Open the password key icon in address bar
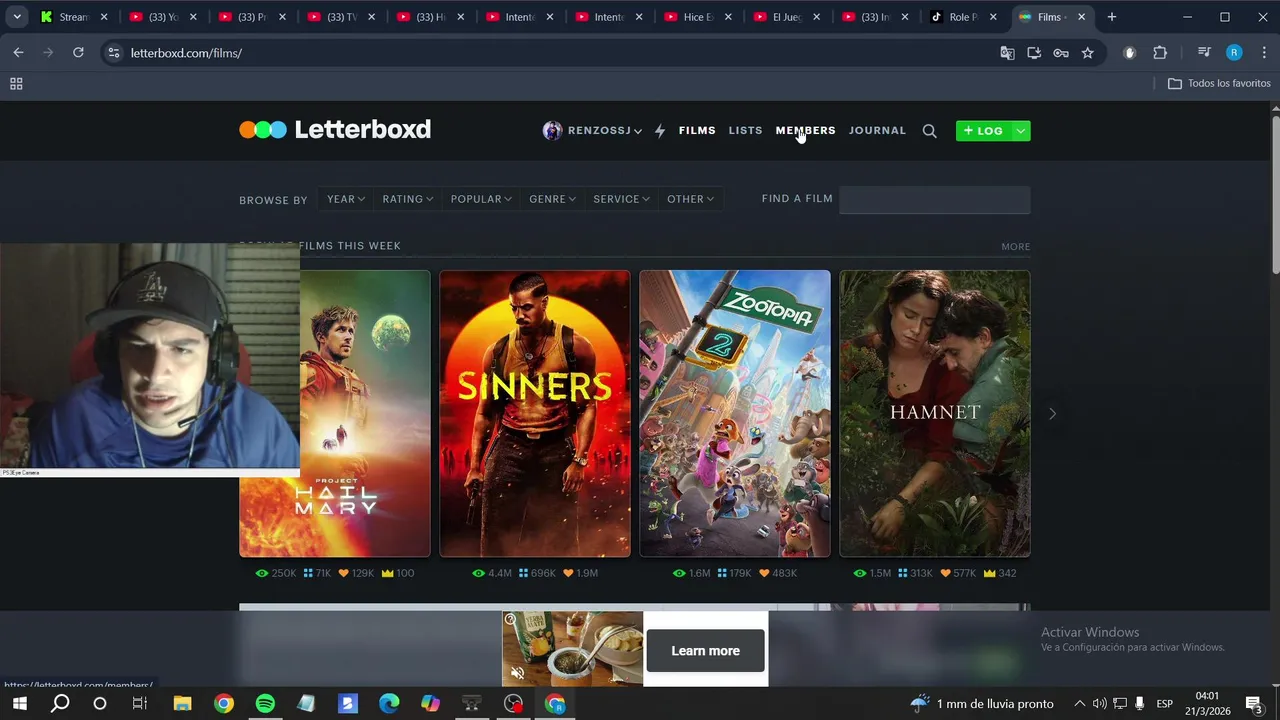 [x=1061, y=53]
